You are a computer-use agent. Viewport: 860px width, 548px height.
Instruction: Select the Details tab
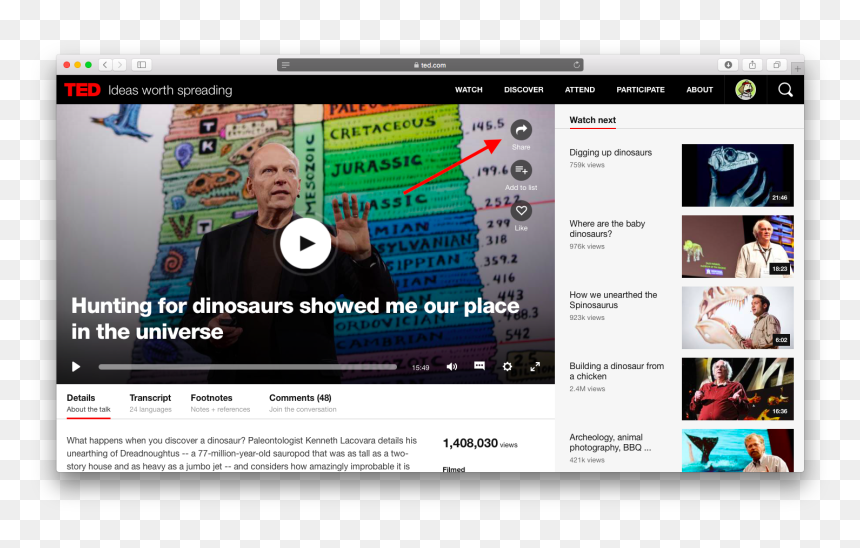click(88, 403)
